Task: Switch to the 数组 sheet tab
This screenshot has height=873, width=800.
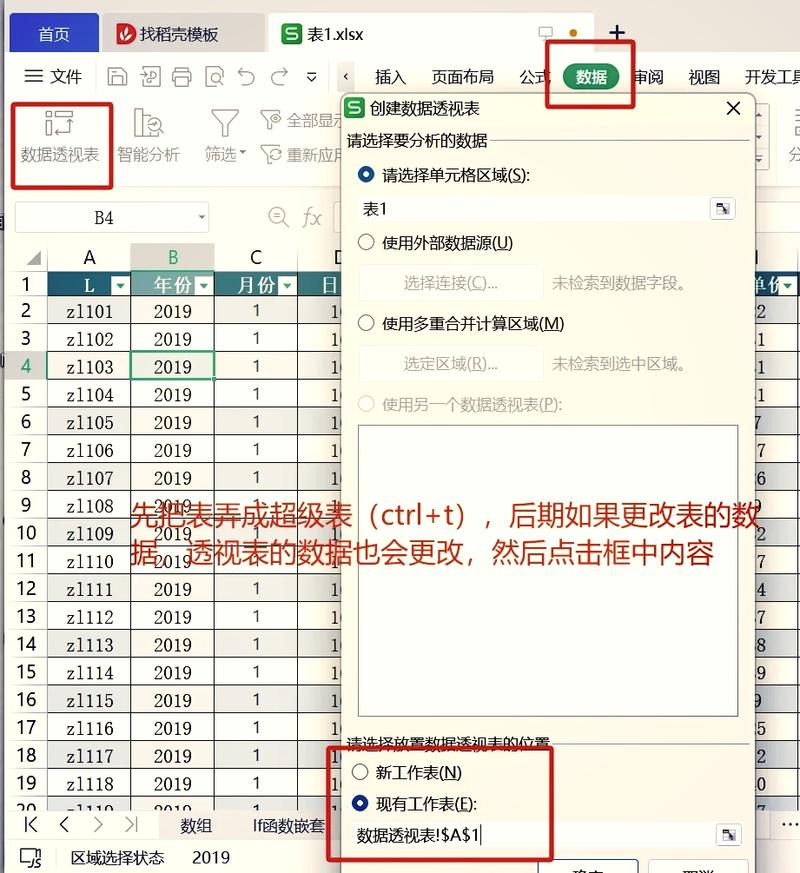Action: (196, 825)
